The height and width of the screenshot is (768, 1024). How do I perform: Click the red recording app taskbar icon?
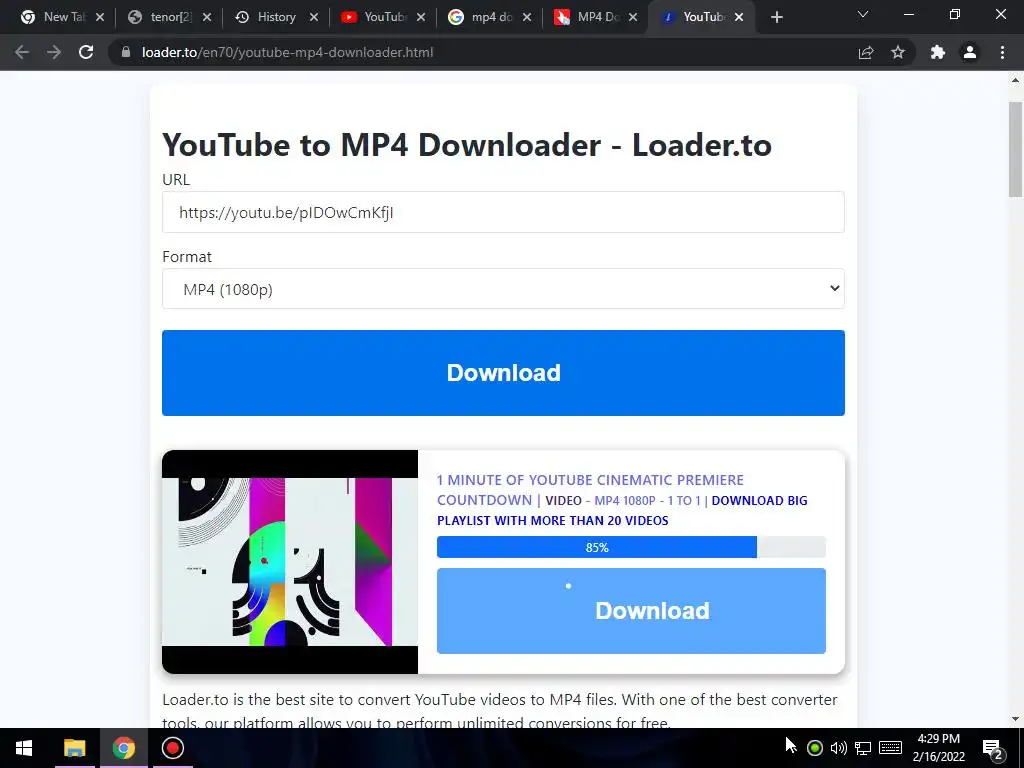[x=172, y=748]
